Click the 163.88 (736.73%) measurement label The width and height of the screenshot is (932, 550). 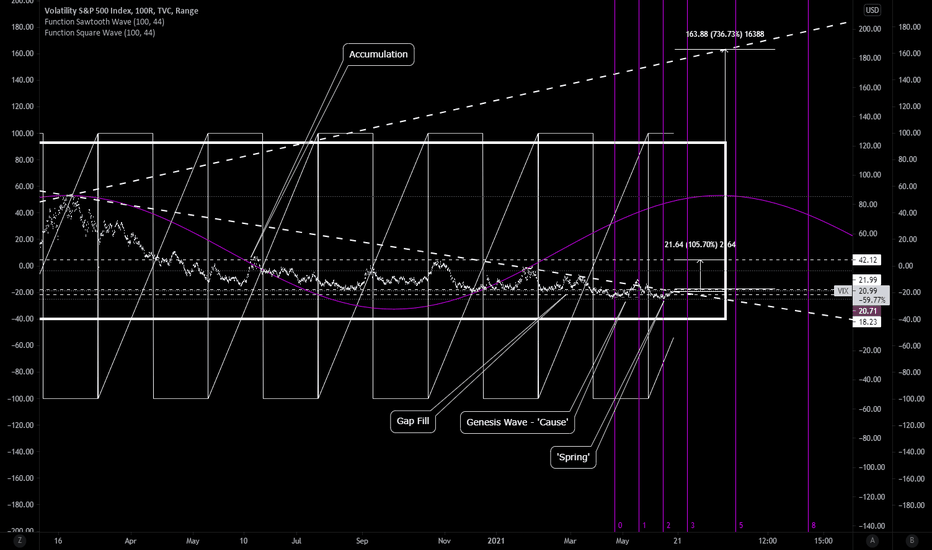[x=725, y=34]
